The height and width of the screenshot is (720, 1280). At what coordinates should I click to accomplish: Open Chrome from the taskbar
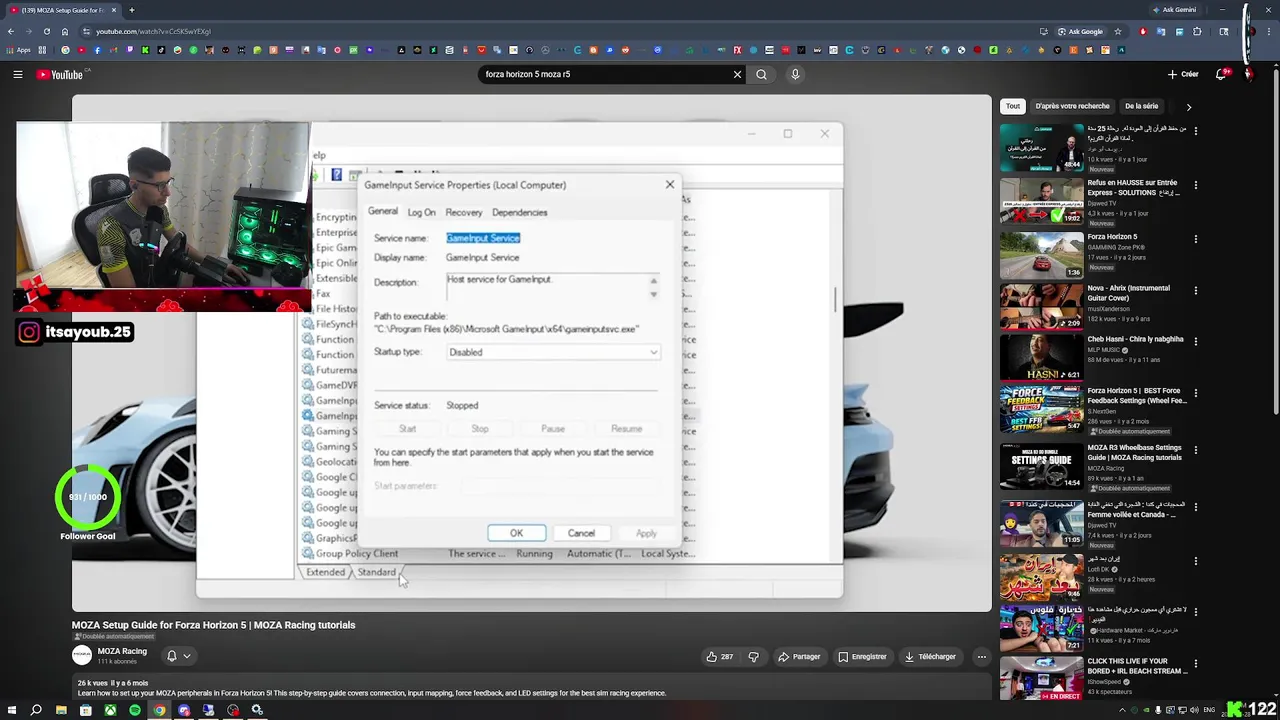point(159,710)
